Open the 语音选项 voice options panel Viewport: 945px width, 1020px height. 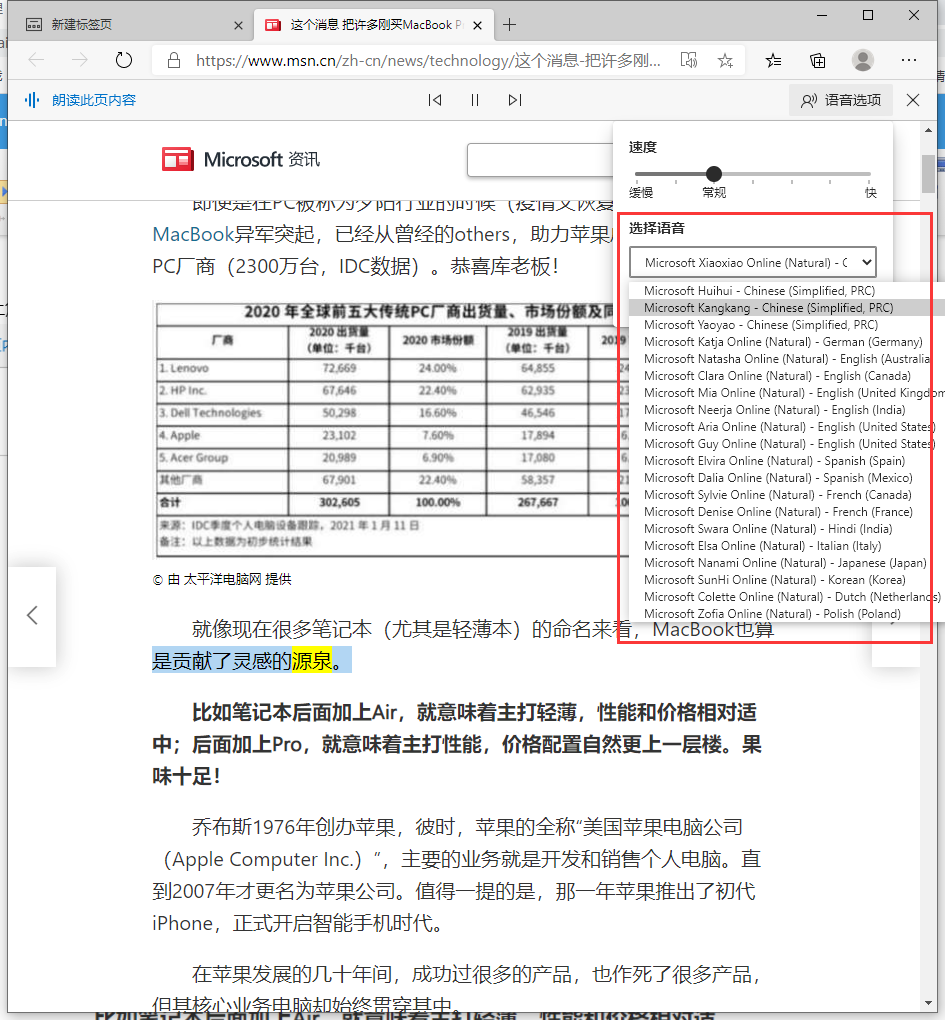pos(839,100)
